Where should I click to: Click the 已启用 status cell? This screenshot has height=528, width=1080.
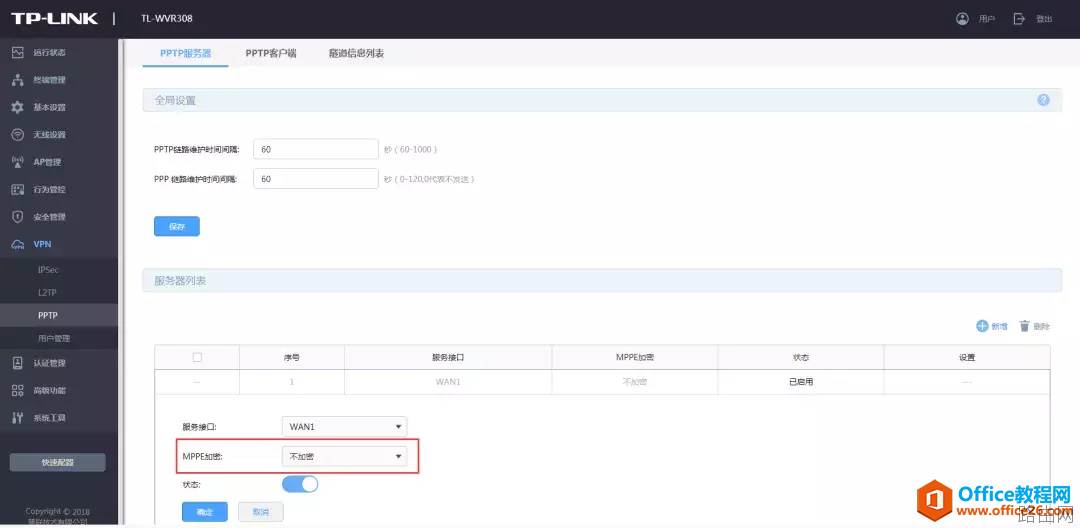(801, 382)
